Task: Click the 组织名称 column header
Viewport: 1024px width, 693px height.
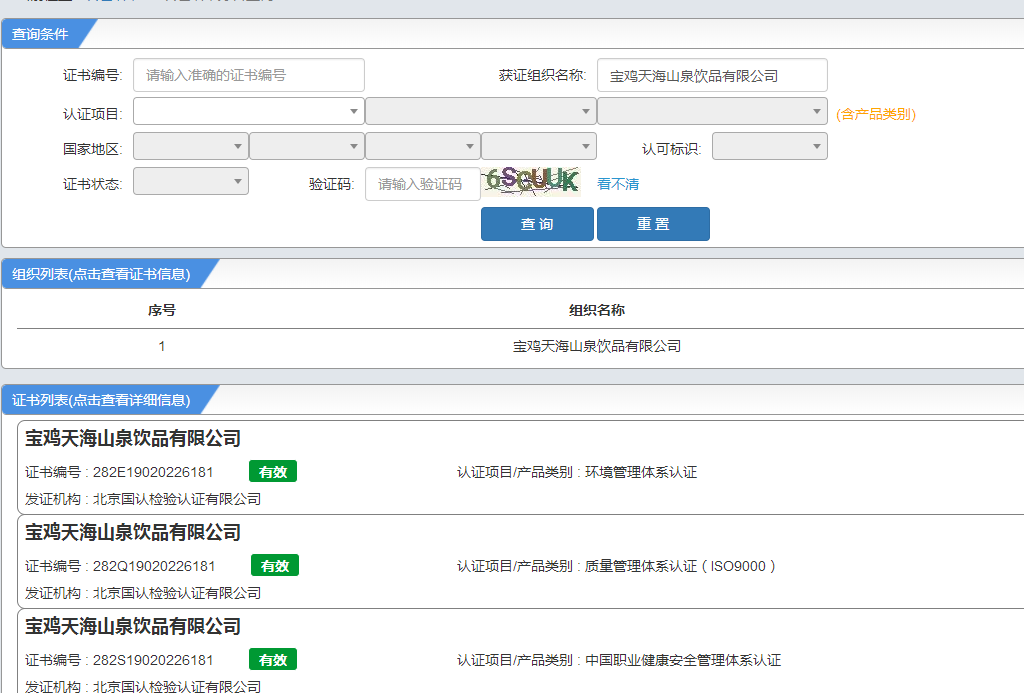Action: tap(596, 310)
